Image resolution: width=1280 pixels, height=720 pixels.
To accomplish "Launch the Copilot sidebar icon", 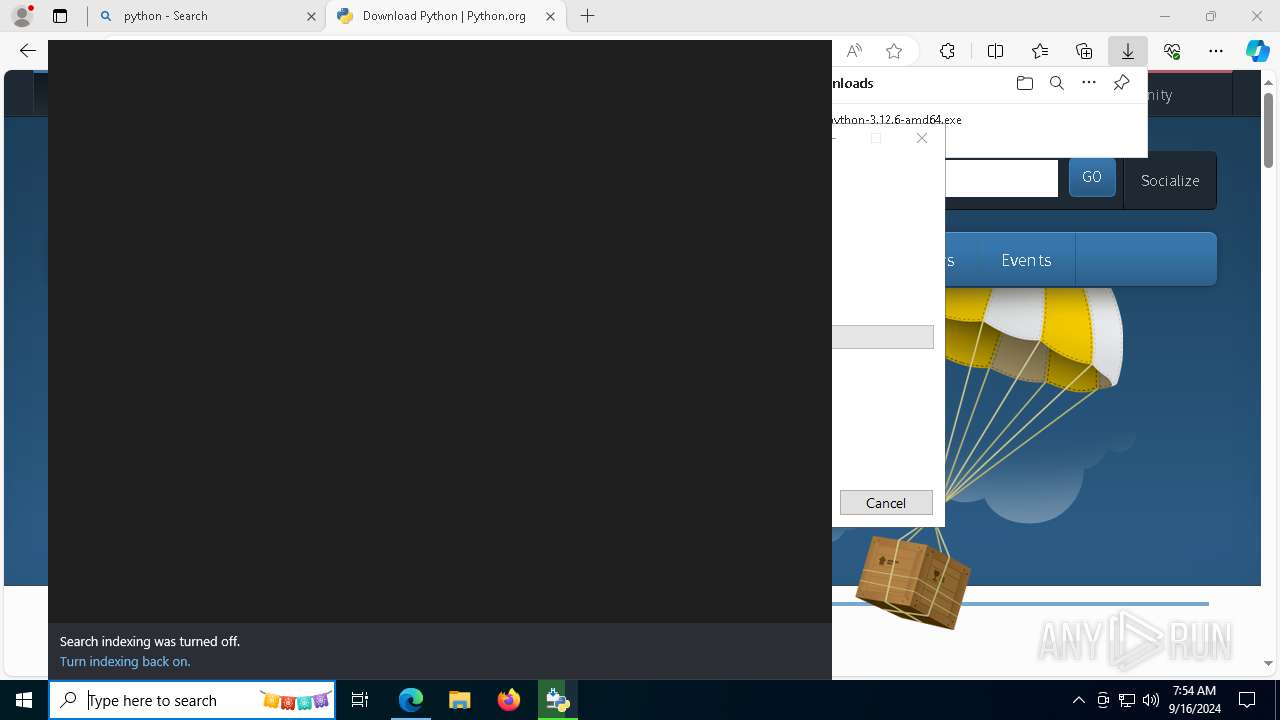I will (1258, 51).
